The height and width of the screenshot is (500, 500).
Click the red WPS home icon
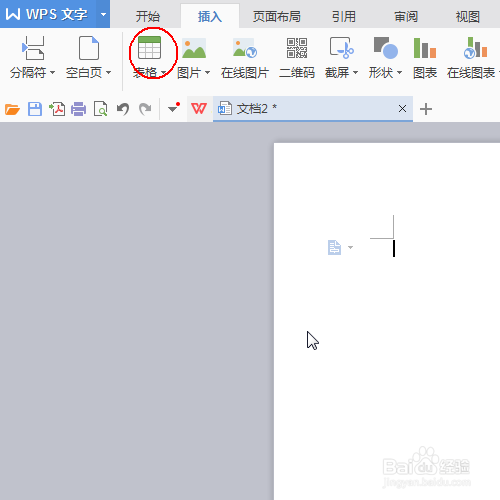pyautogui.click(x=199, y=109)
